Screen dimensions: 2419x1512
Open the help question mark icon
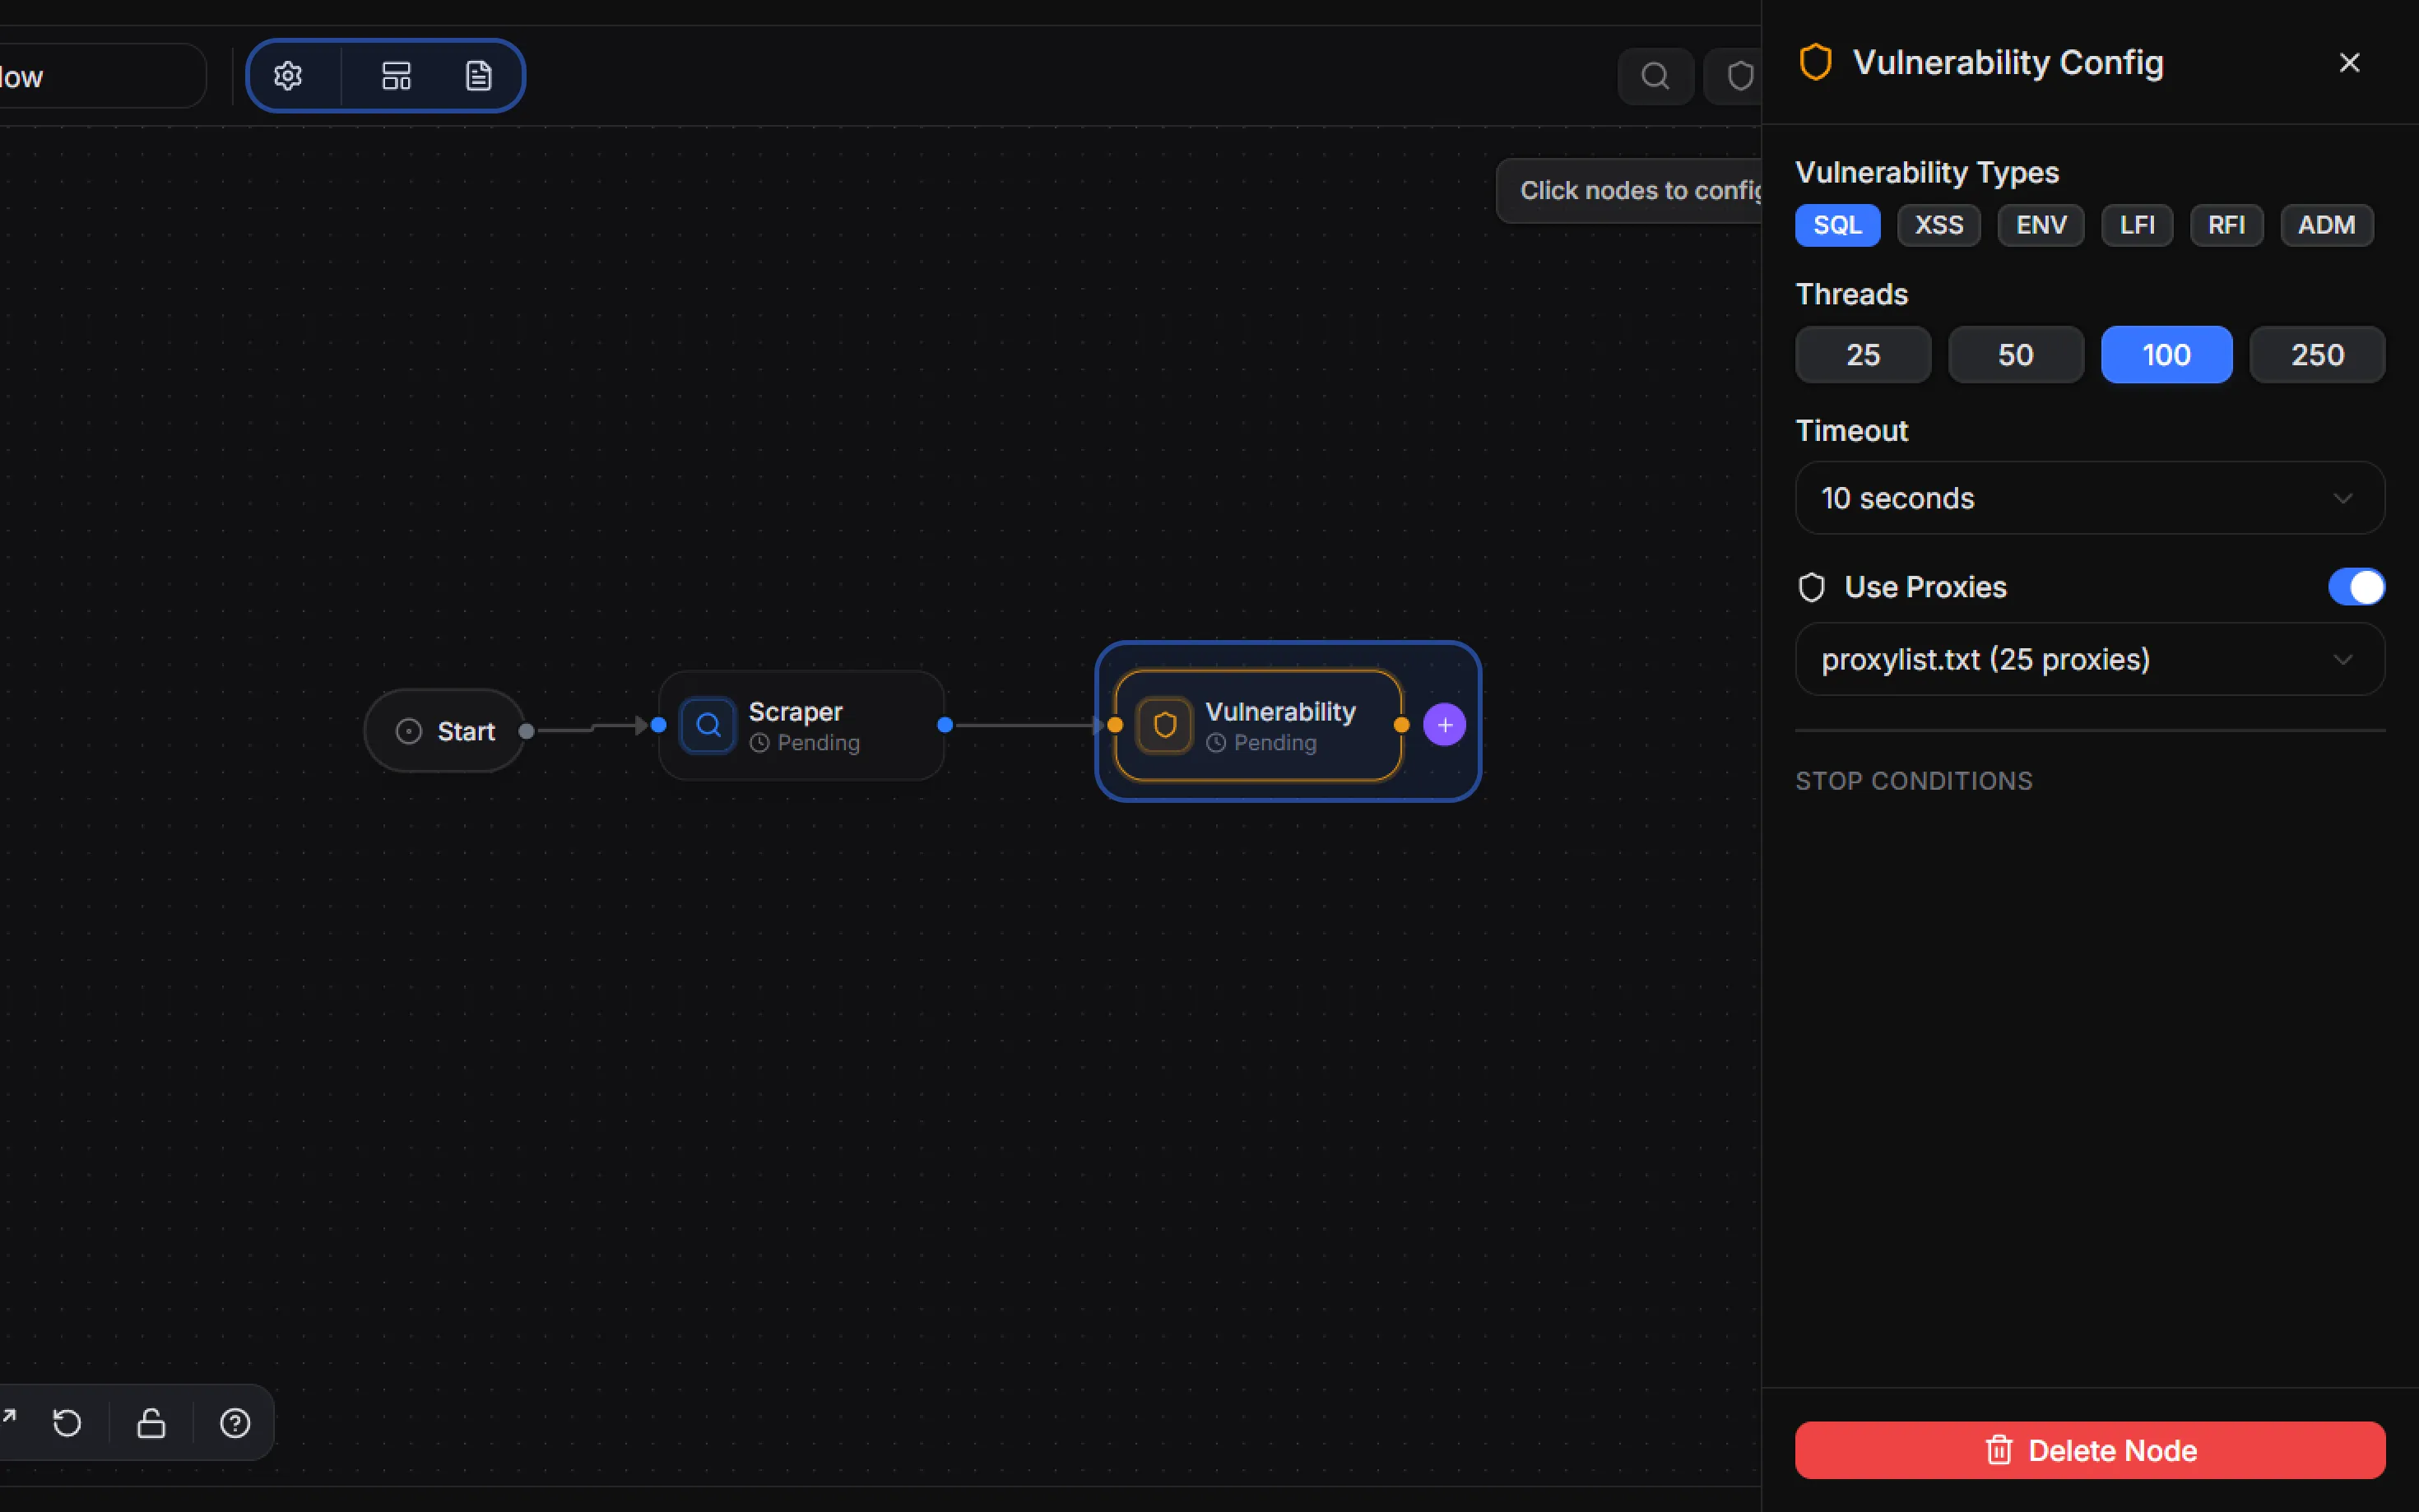point(235,1422)
